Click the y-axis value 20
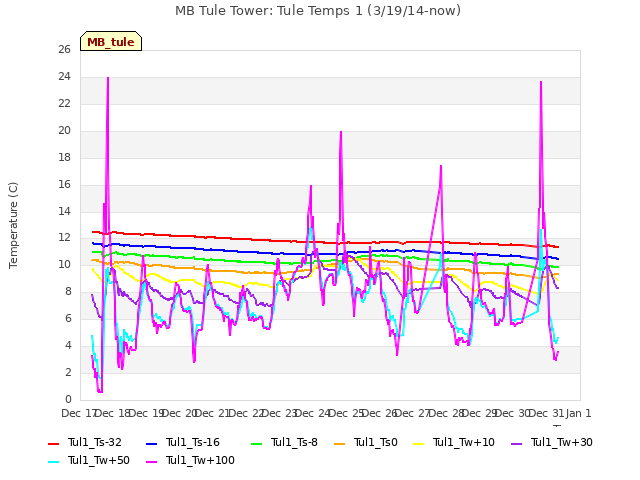The width and height of the screenshot is (640, 480). click(x=64, y=131)
